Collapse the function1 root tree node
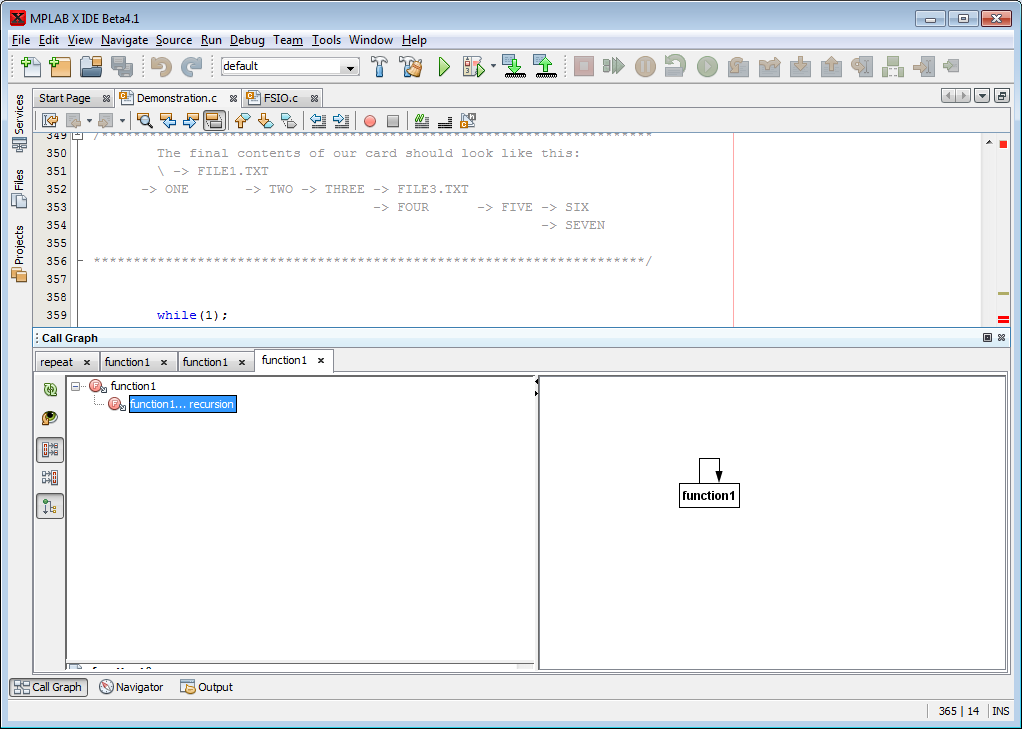Viewport: 1022px width, 729px height. (x=76, y=386)
